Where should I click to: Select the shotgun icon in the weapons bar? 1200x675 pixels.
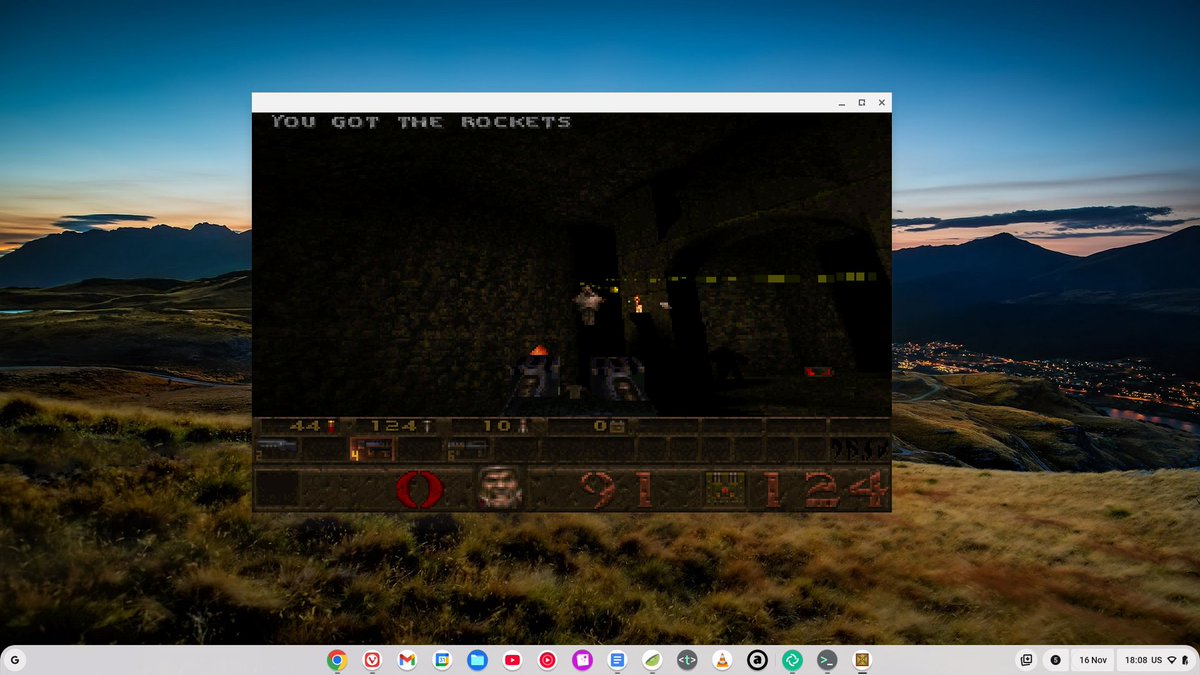coord(279,446)
